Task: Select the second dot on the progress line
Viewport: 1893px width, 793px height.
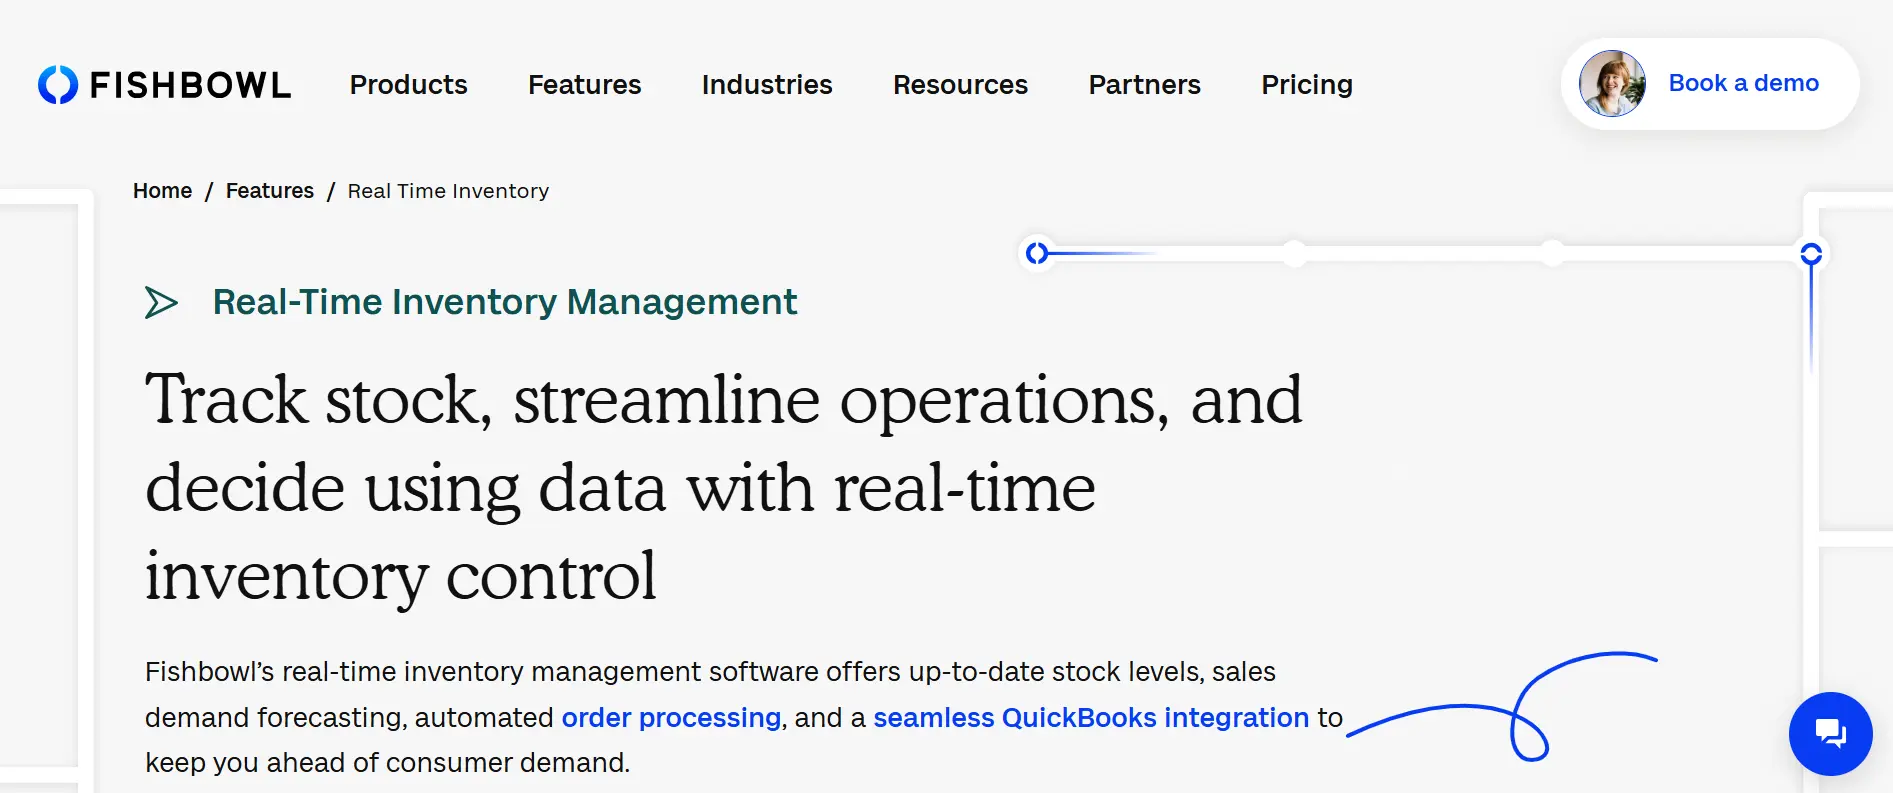Action: click(x=1295, y=254)
